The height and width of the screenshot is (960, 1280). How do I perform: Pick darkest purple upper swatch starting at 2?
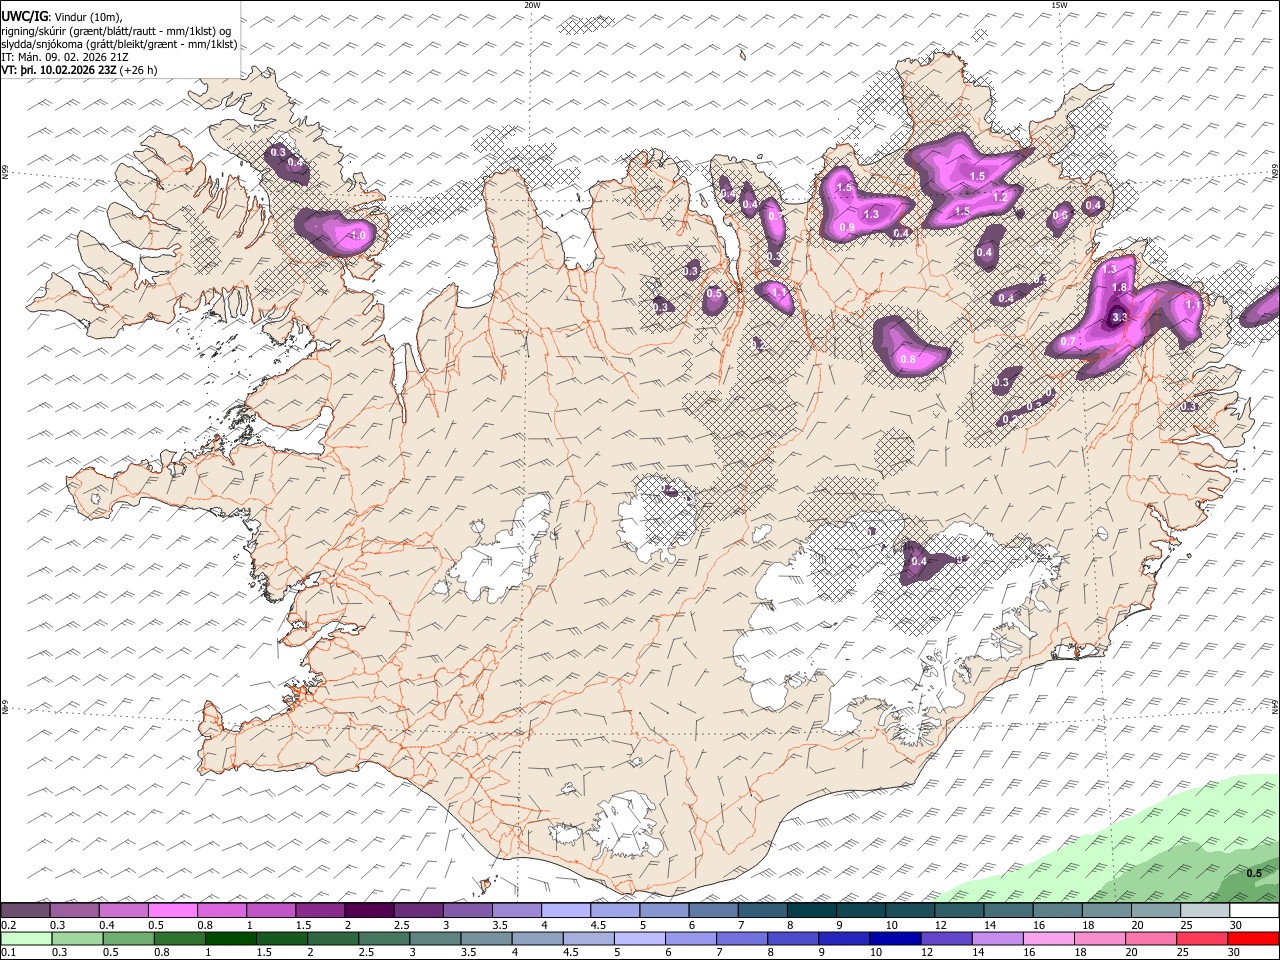click(x=369, y=910)
